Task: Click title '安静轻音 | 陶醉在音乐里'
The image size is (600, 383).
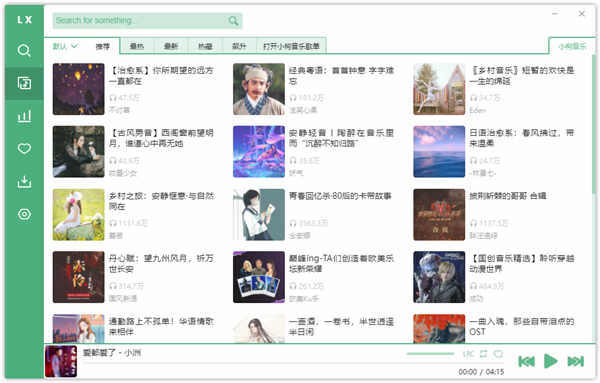Action: pos(342,138)
